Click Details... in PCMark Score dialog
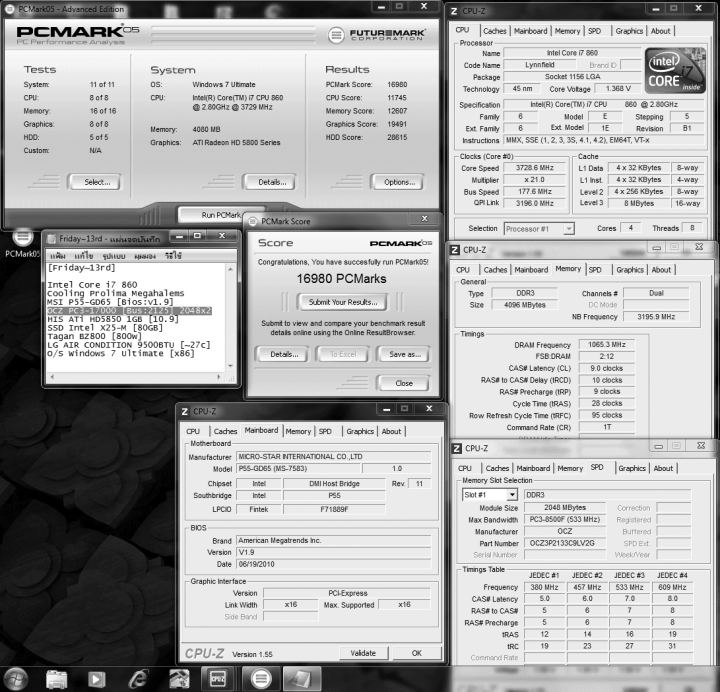This screenshot has width=720, height=692. [283, 354]
